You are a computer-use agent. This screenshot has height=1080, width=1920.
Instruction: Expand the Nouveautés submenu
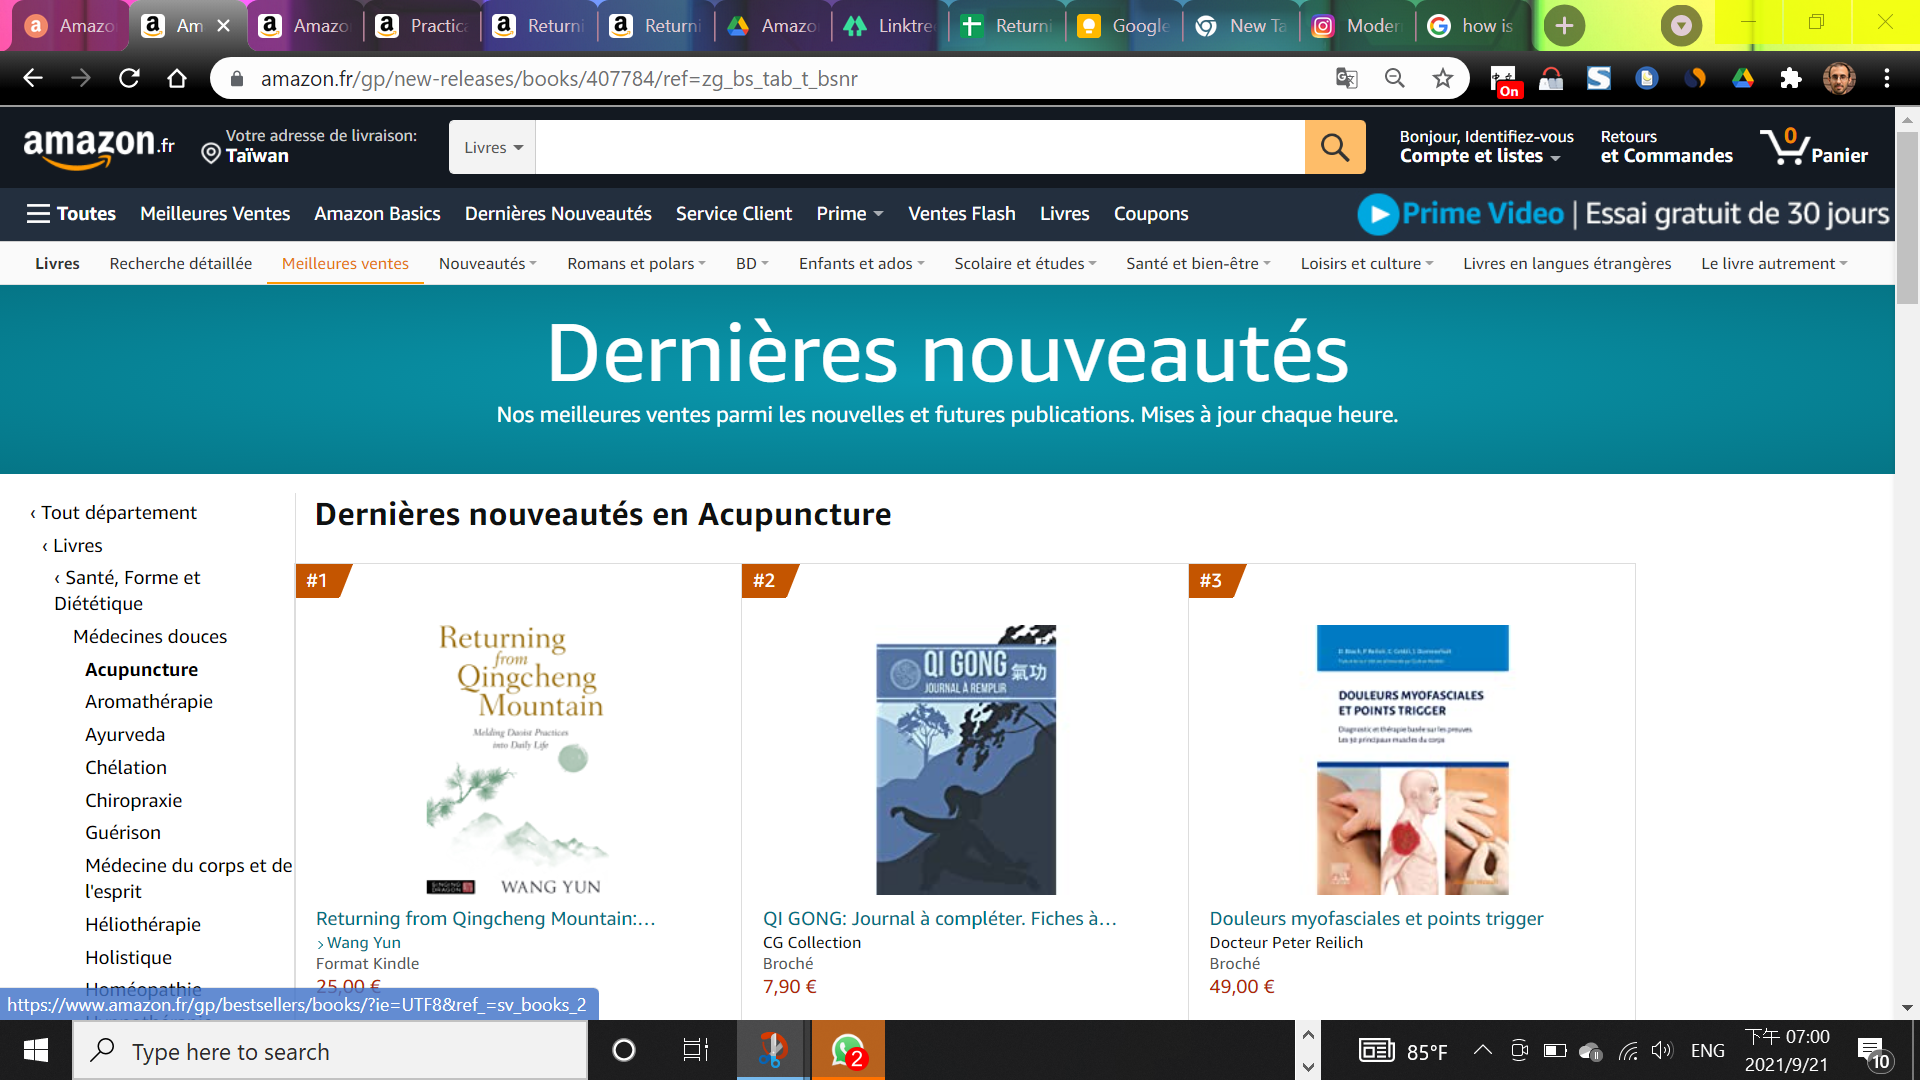[x=488, y=263]
